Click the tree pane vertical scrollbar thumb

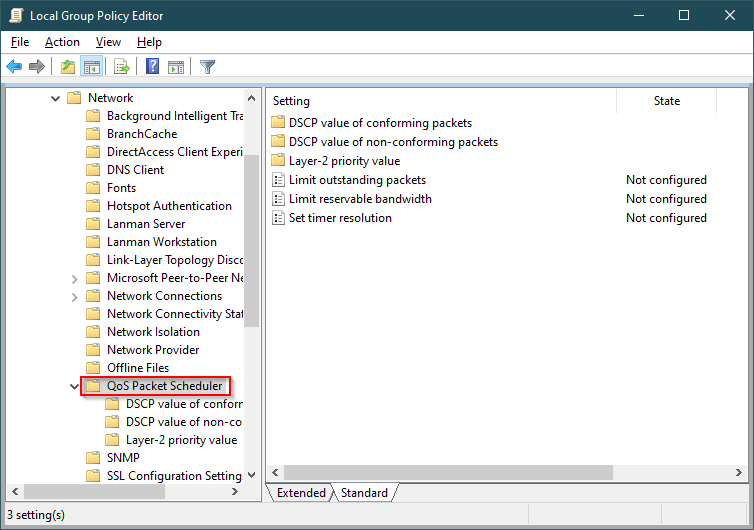coord(251,241)
